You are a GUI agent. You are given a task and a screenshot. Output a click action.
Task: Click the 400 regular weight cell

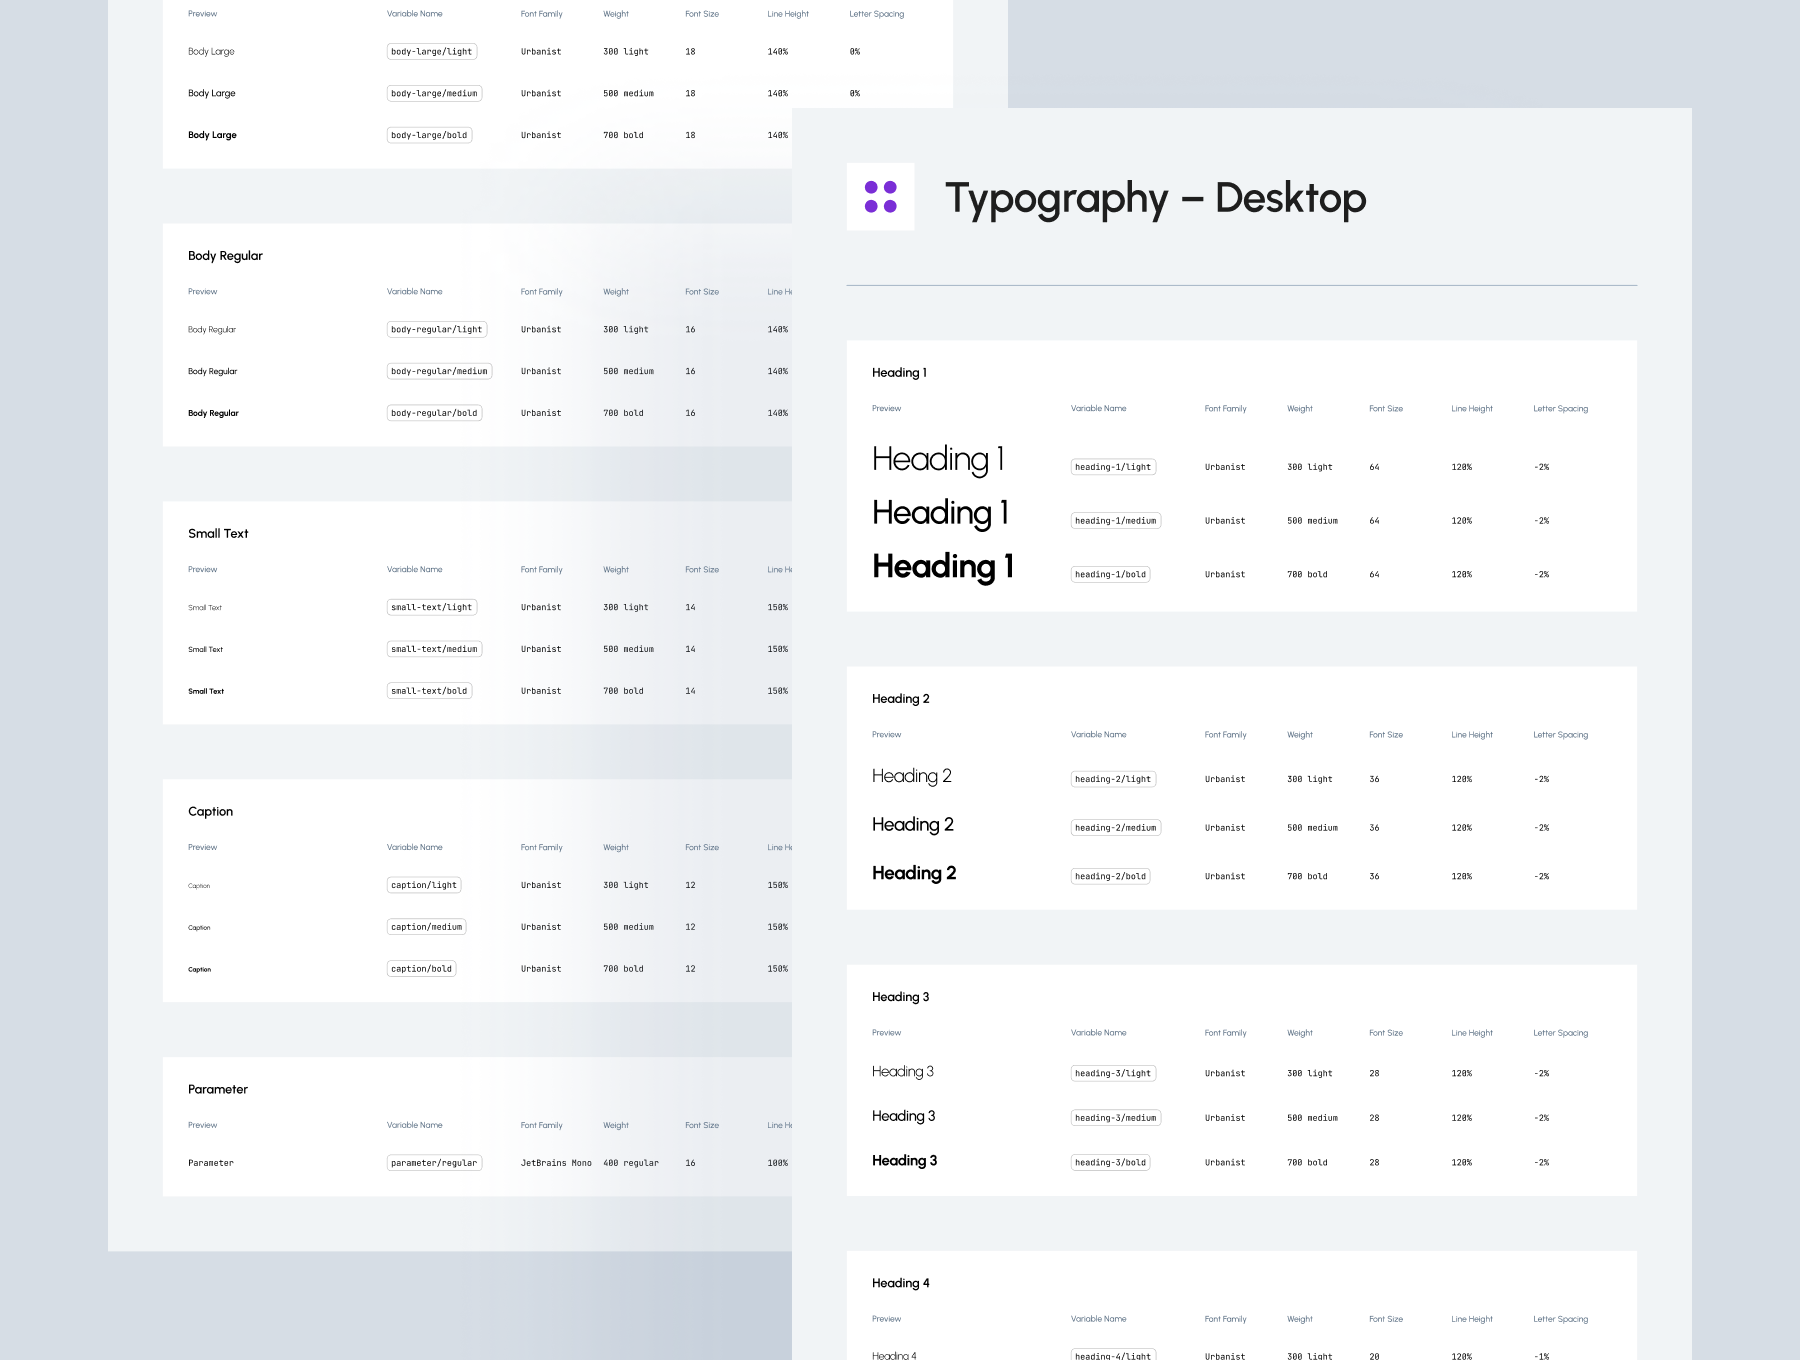(x=631, y=1163)
